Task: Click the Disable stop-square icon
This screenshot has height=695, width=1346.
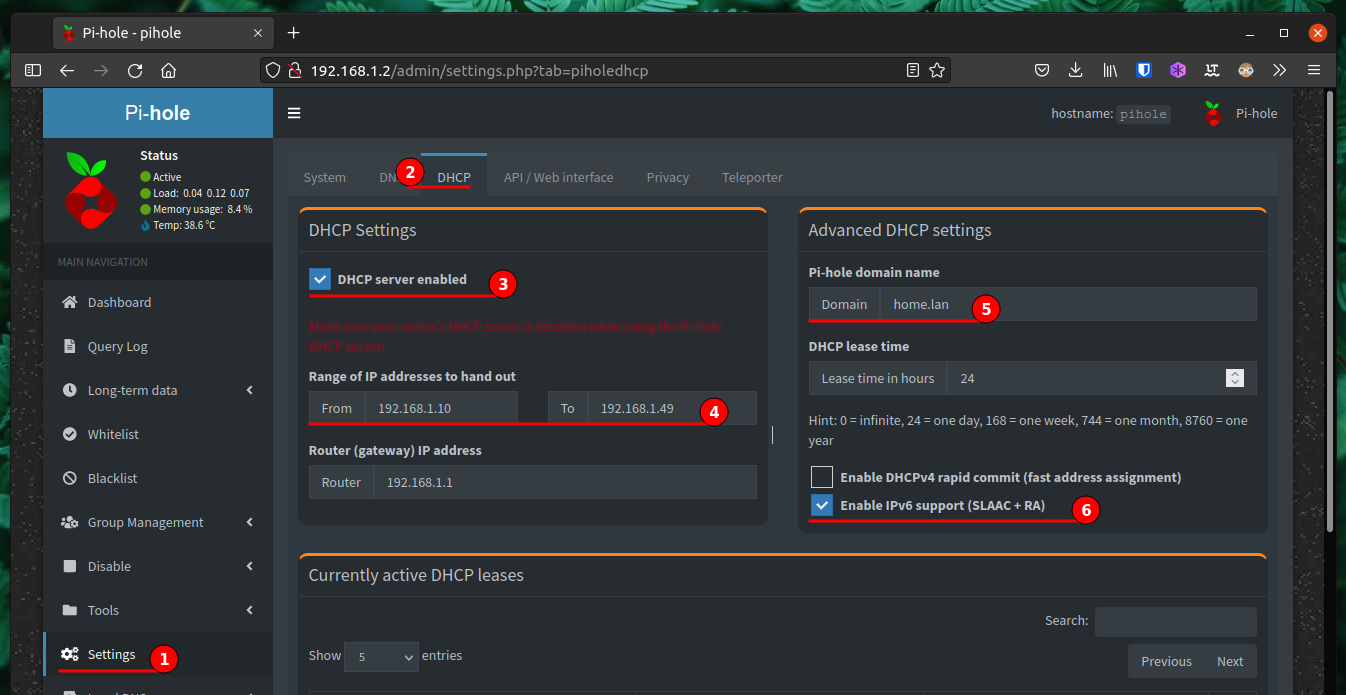Action: (x=69, y=566)
